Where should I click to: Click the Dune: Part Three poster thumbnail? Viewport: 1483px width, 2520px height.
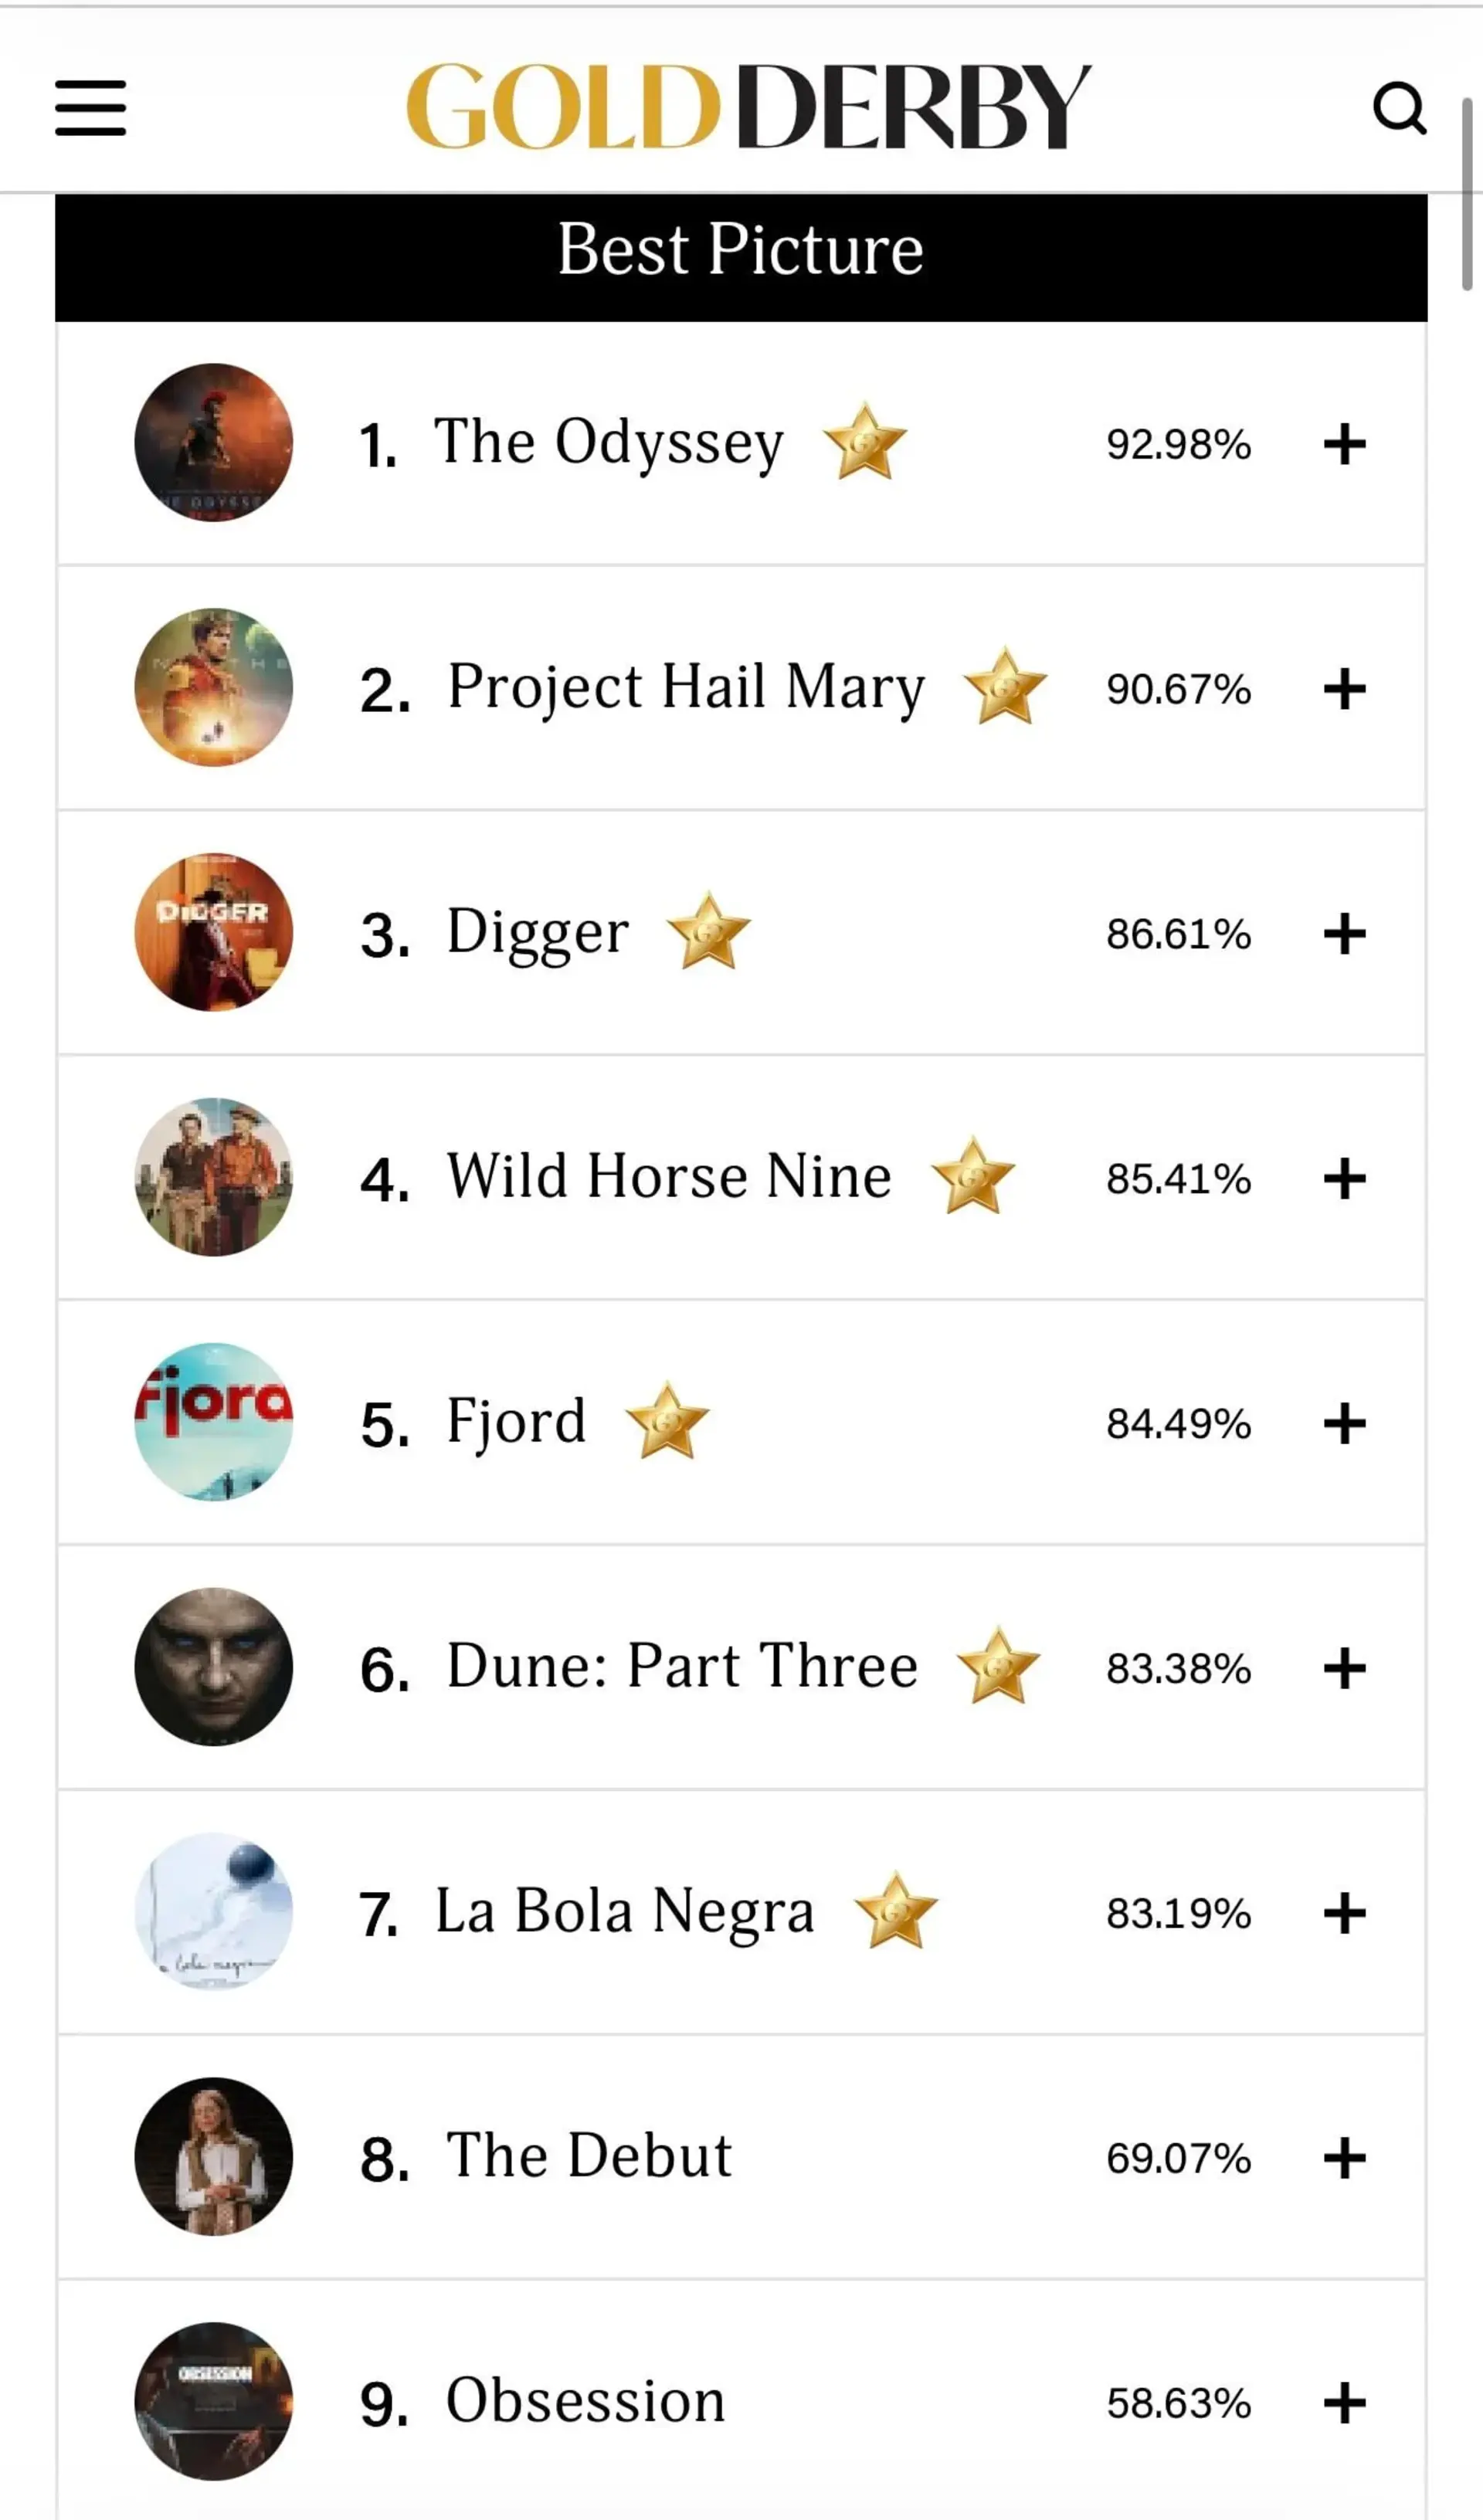pyautogui.click(x=214, y=1666)
